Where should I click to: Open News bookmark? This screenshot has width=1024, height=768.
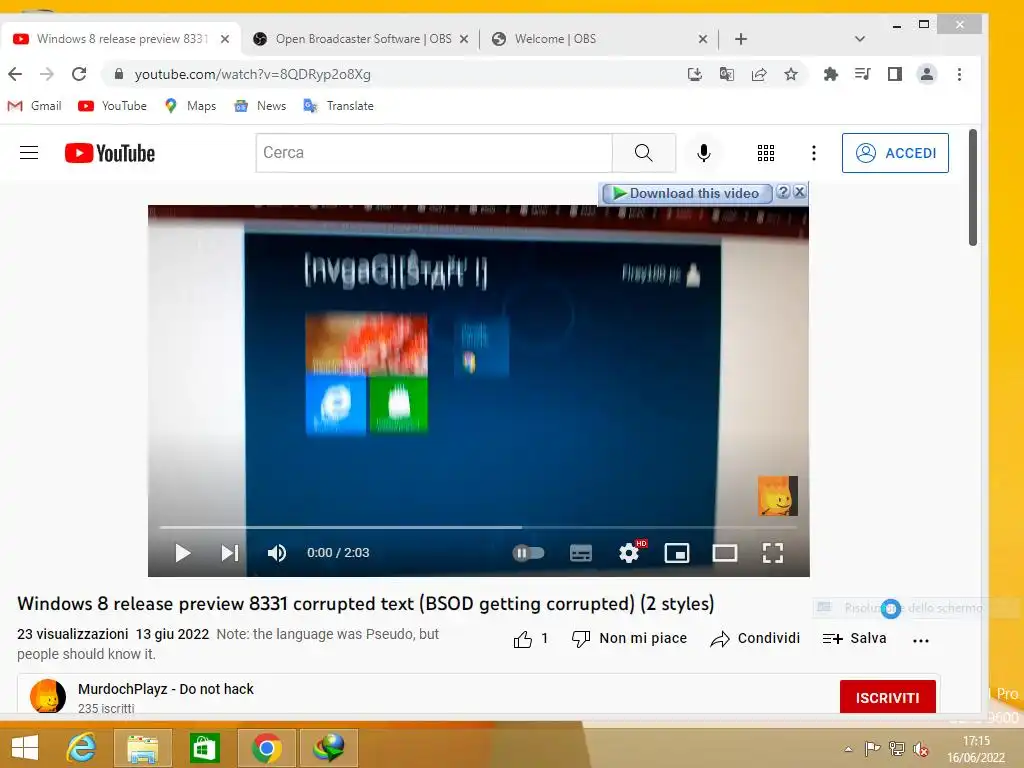pyautogui.click(x=260, y=106)
